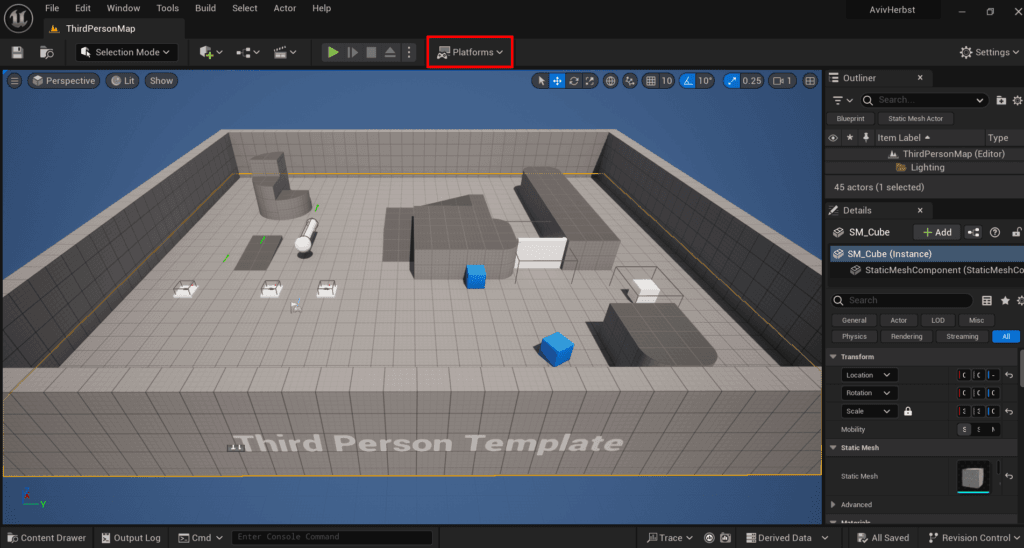Viewport: 1024px width, 548px height.
Task: Choose the Select objects arrow tool
Action: click(x=541, y=81)
